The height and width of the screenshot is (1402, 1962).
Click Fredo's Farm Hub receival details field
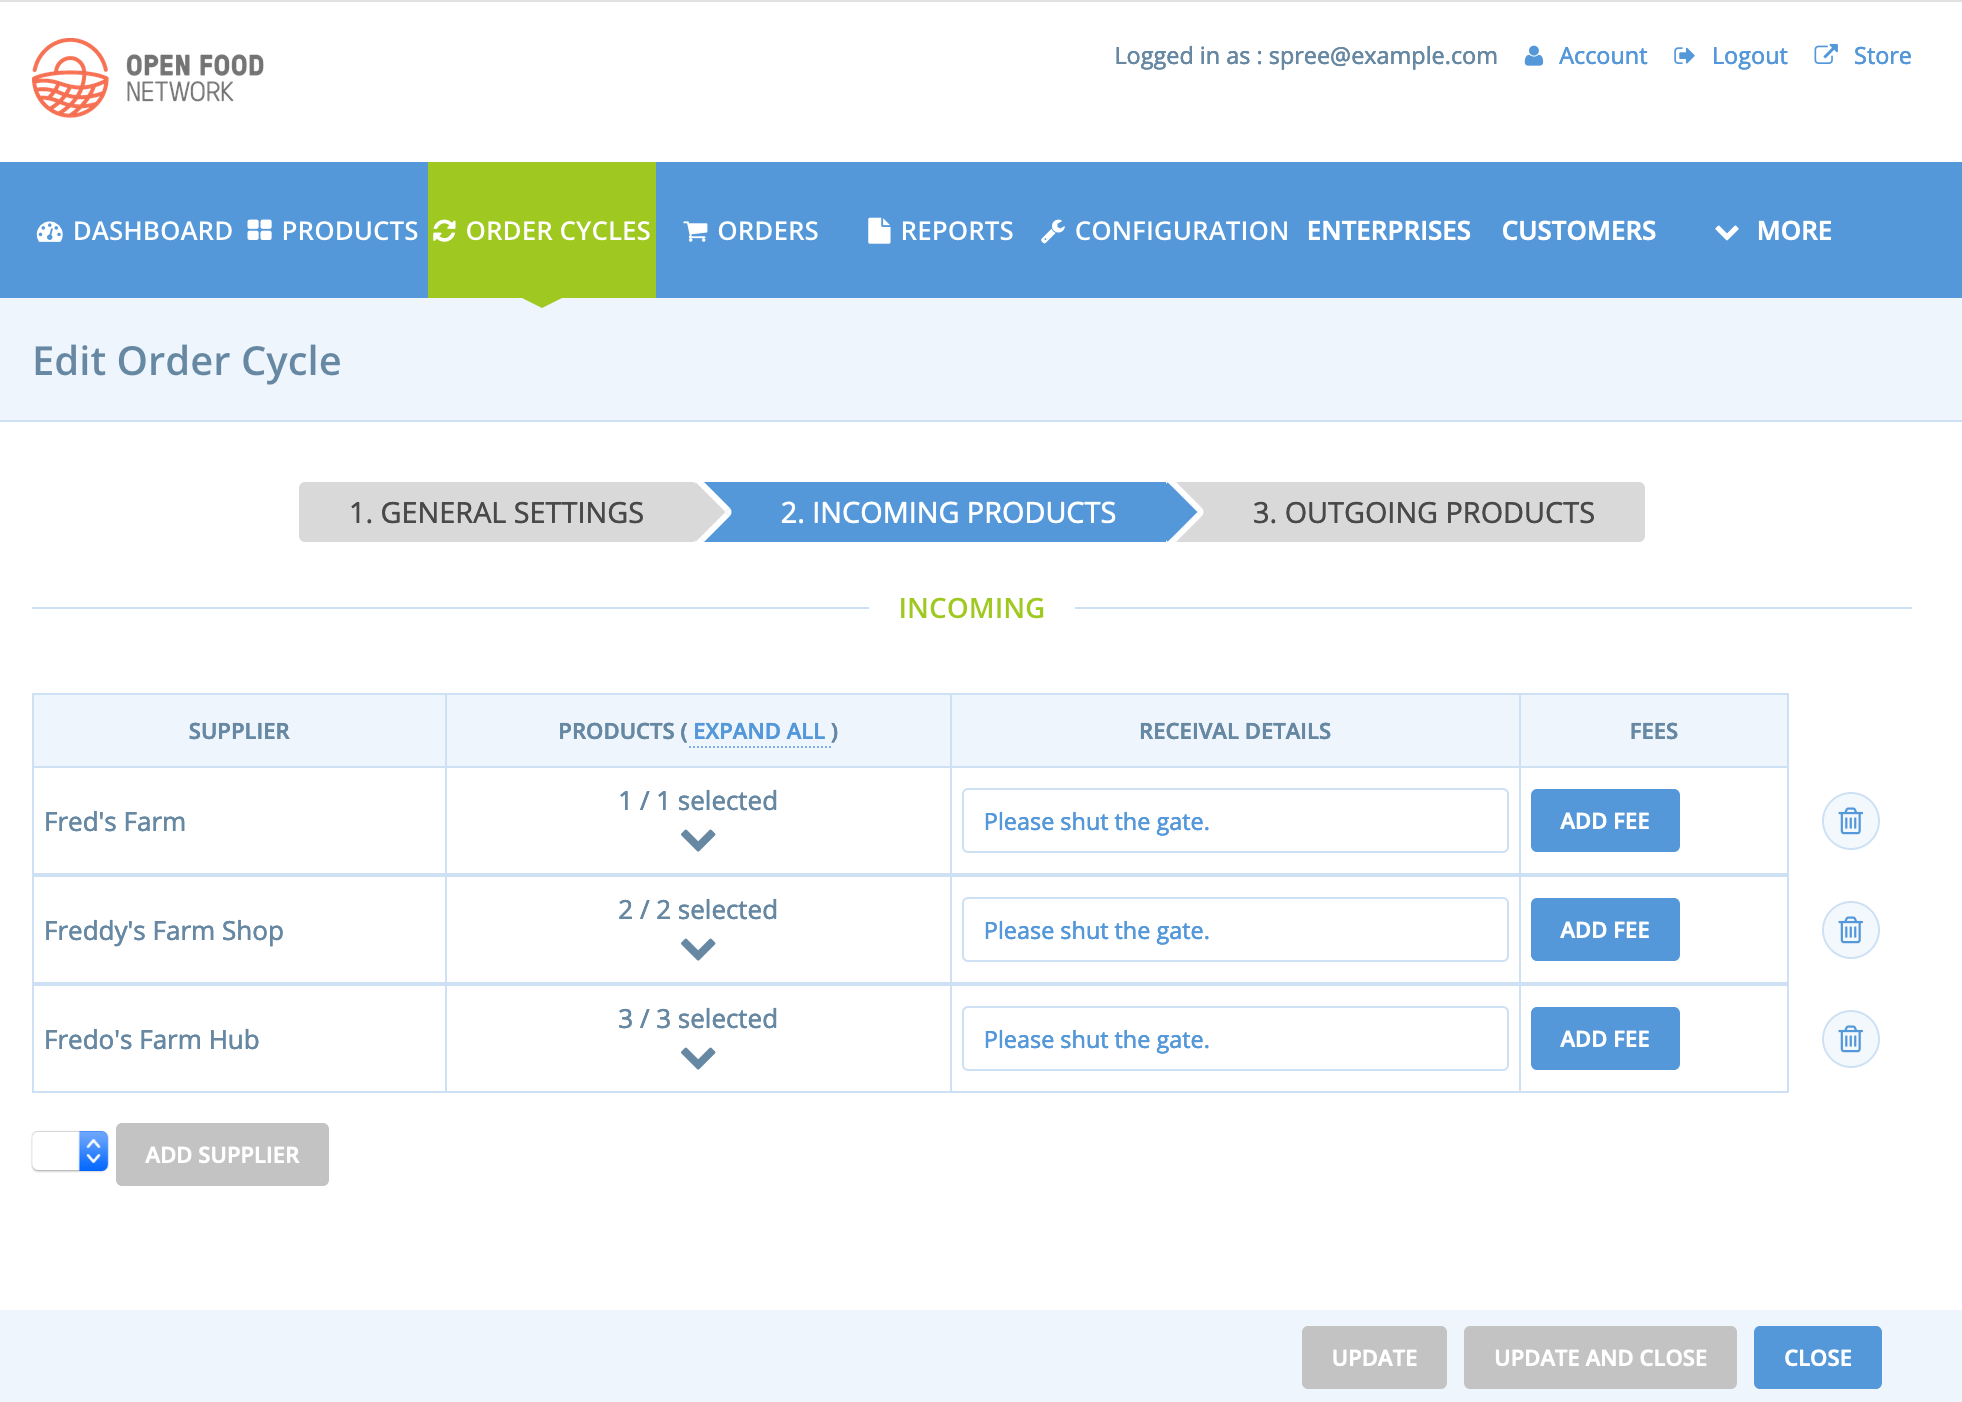pos(1234,1039)
